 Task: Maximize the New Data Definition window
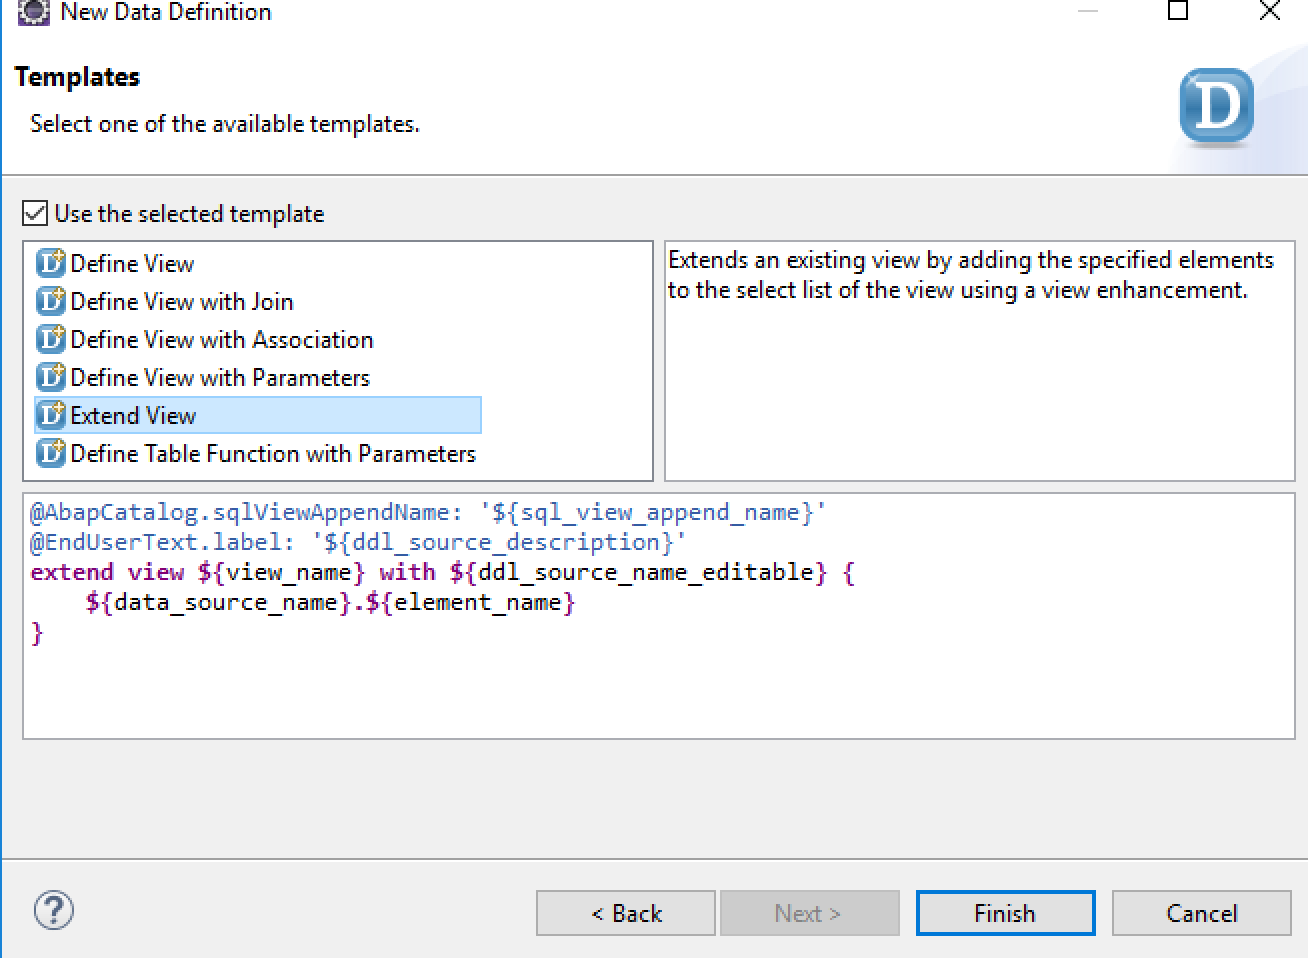[x=1178, y=11]
